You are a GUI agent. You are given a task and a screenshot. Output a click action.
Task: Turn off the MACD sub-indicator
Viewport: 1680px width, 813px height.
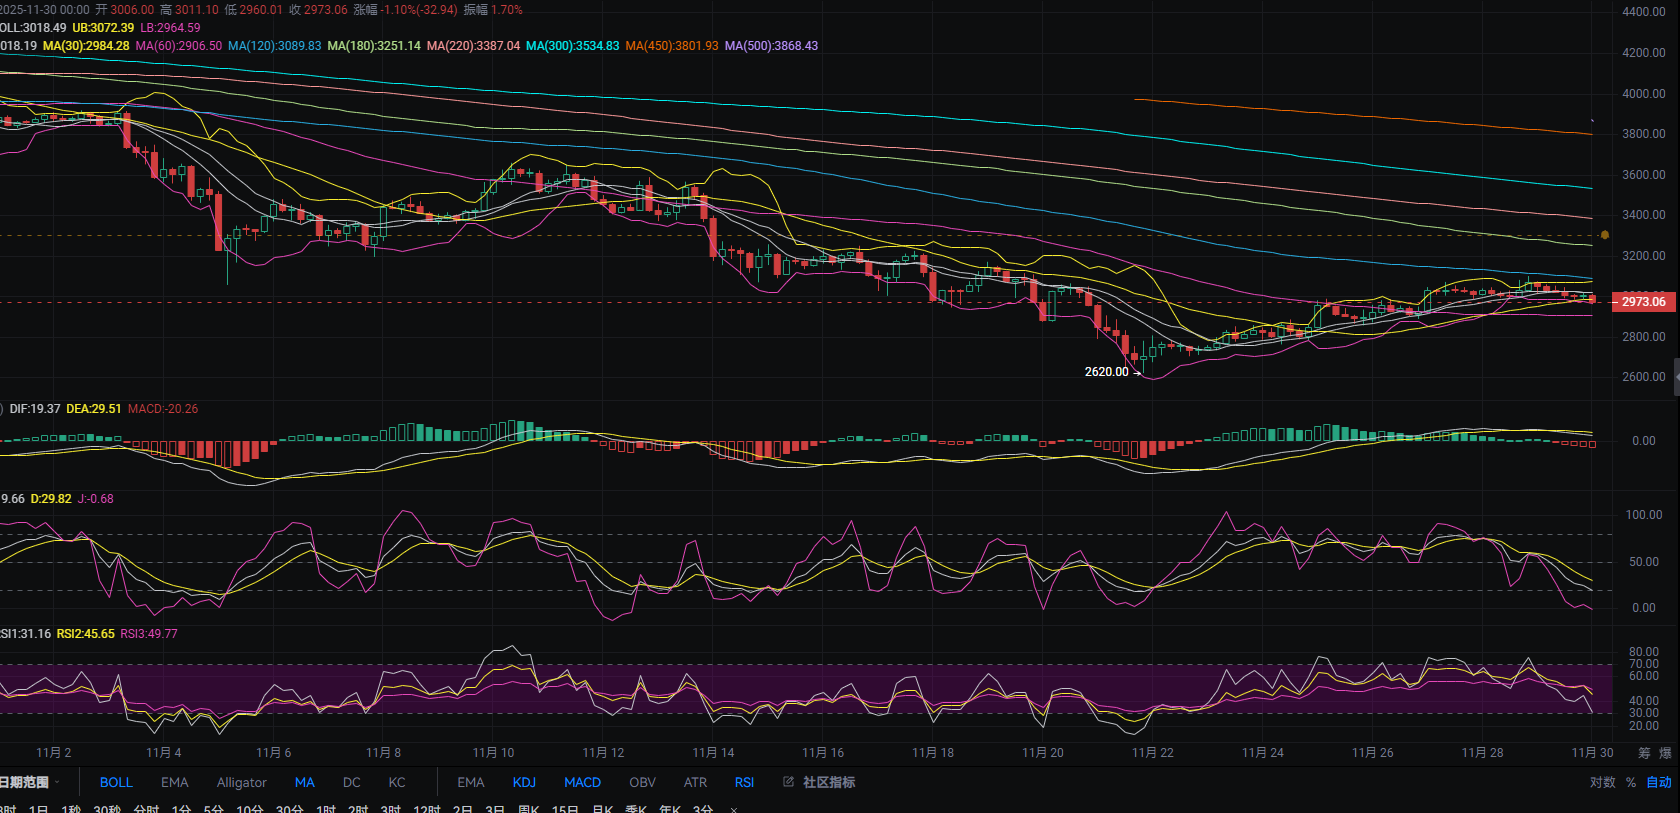[582, 782]
